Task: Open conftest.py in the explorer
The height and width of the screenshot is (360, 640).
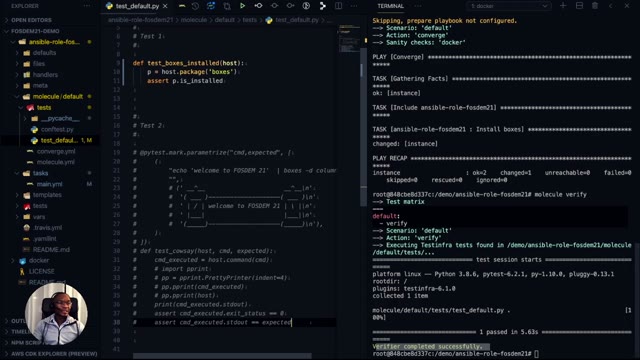Action: pyautogui.click(x=57, y=129)
